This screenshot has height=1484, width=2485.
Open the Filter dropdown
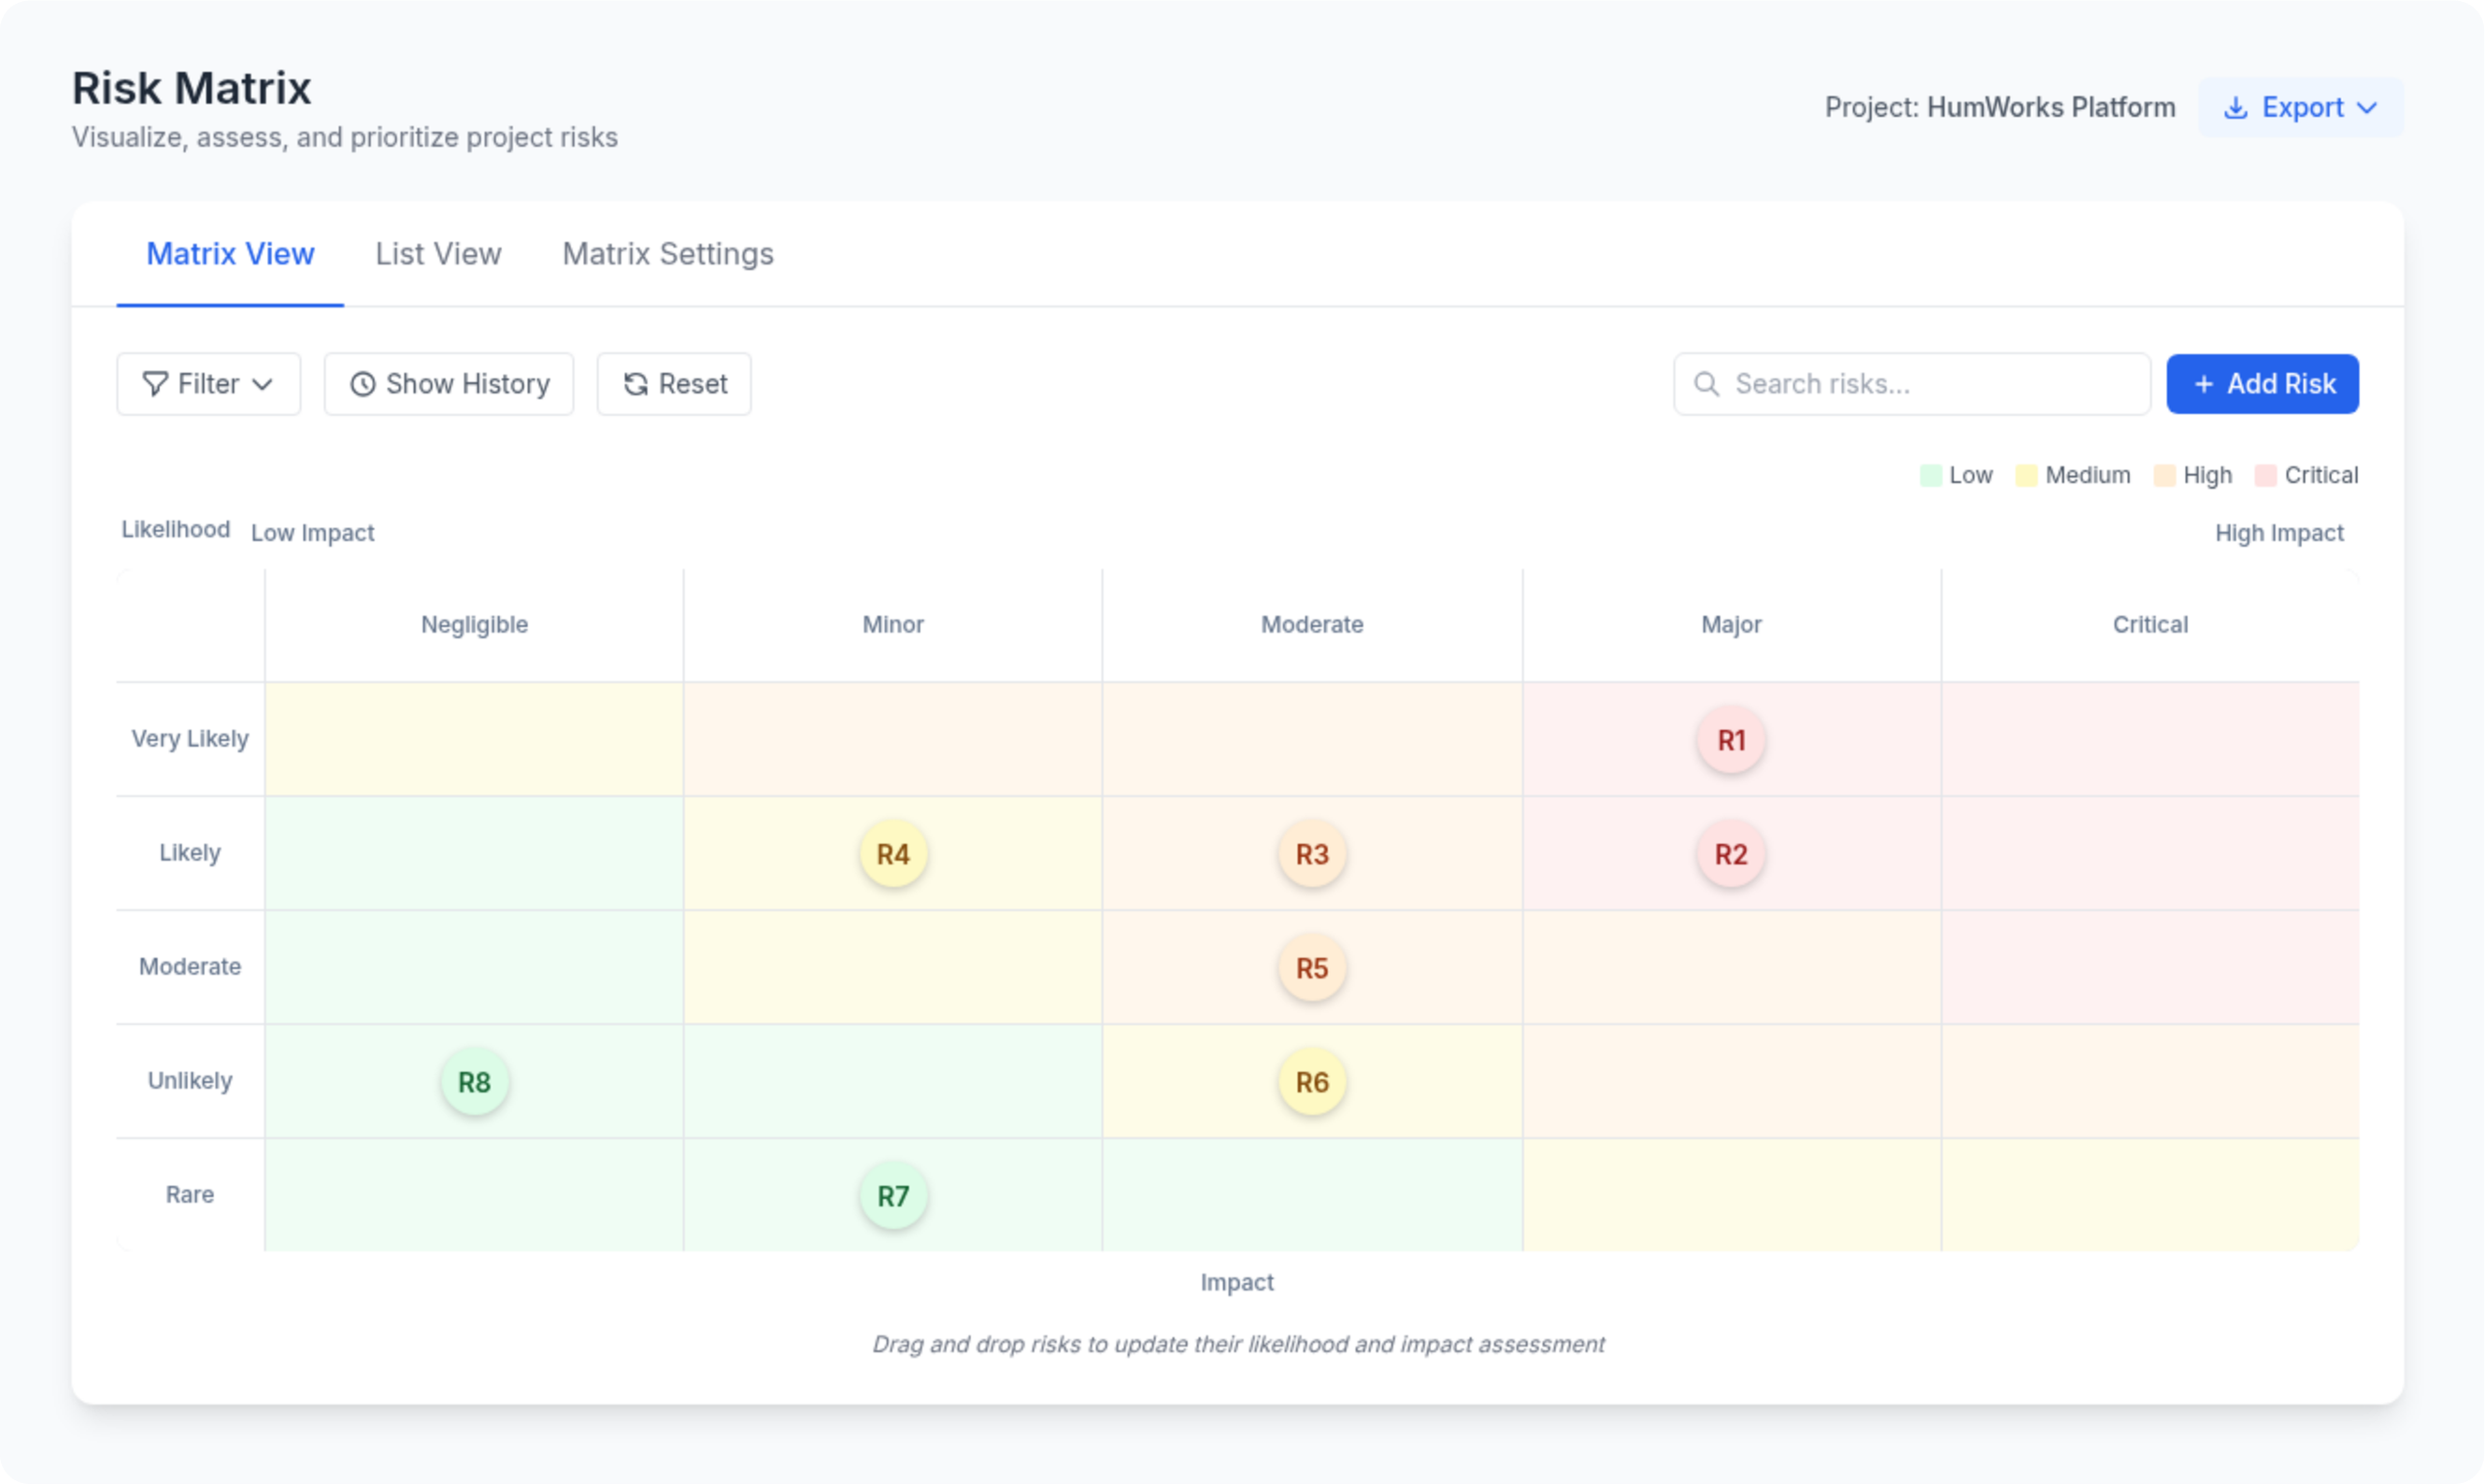[208, 384]
